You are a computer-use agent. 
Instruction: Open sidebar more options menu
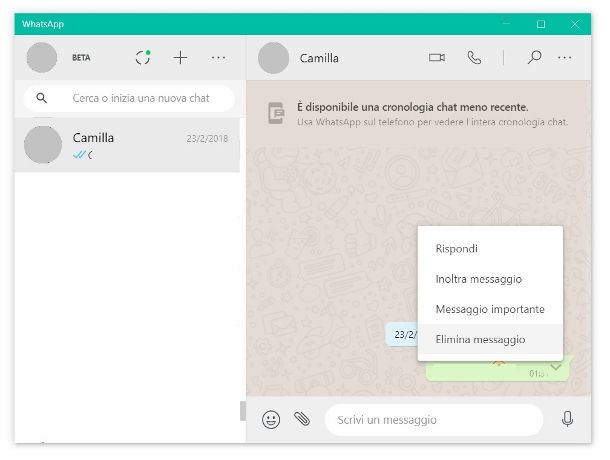(x=218, y=58)
